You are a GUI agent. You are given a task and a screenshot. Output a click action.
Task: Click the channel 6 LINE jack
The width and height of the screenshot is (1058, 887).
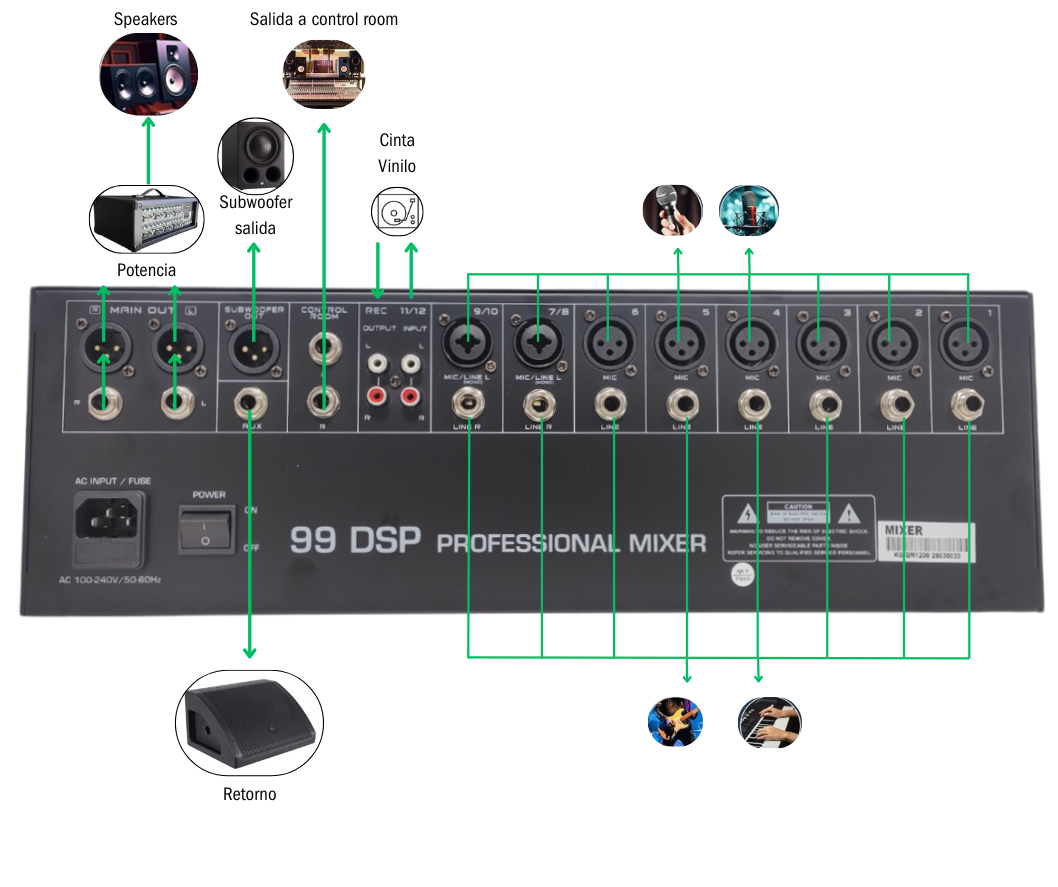tap(611, 405)
